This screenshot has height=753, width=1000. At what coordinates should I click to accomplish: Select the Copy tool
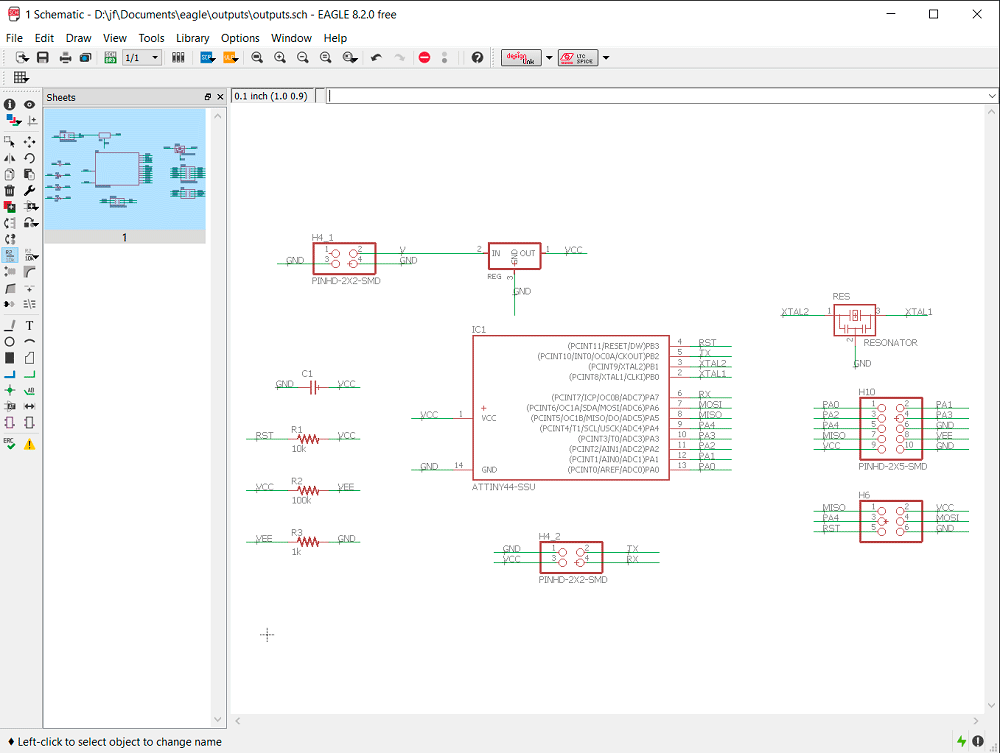tap(10, 174)
